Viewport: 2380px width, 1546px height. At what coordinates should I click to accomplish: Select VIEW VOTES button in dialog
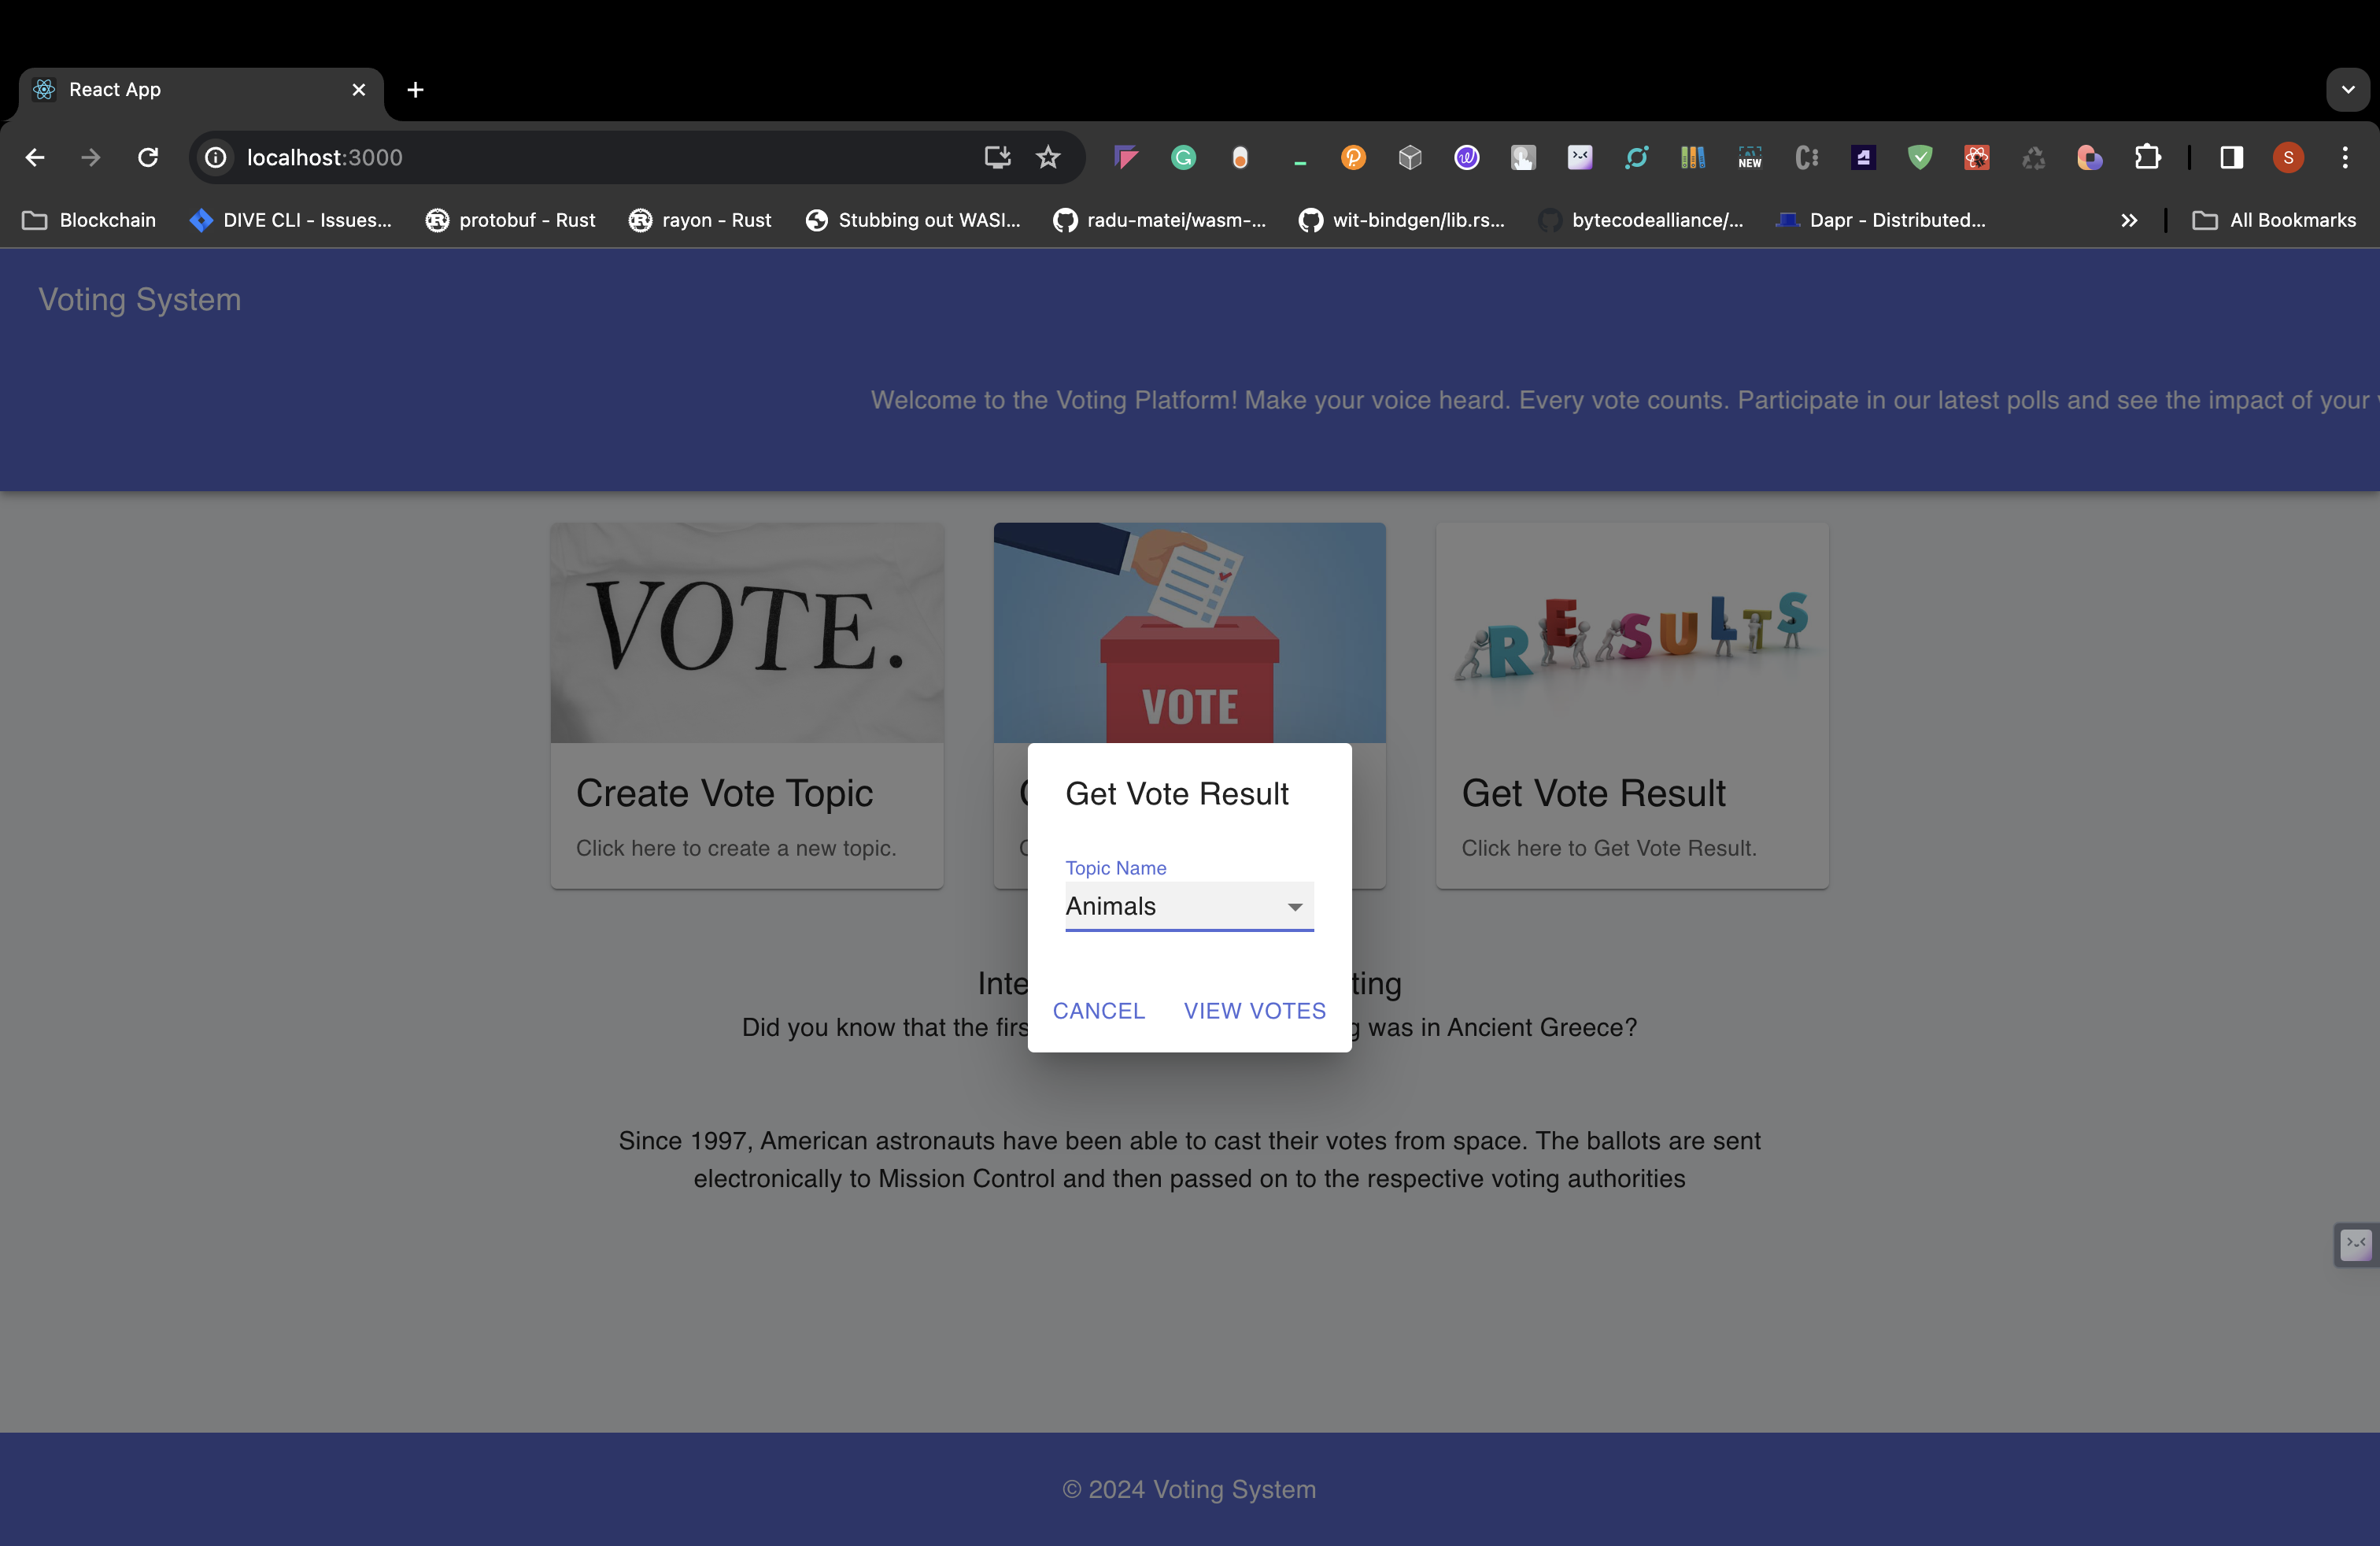click(1255, 1010)
